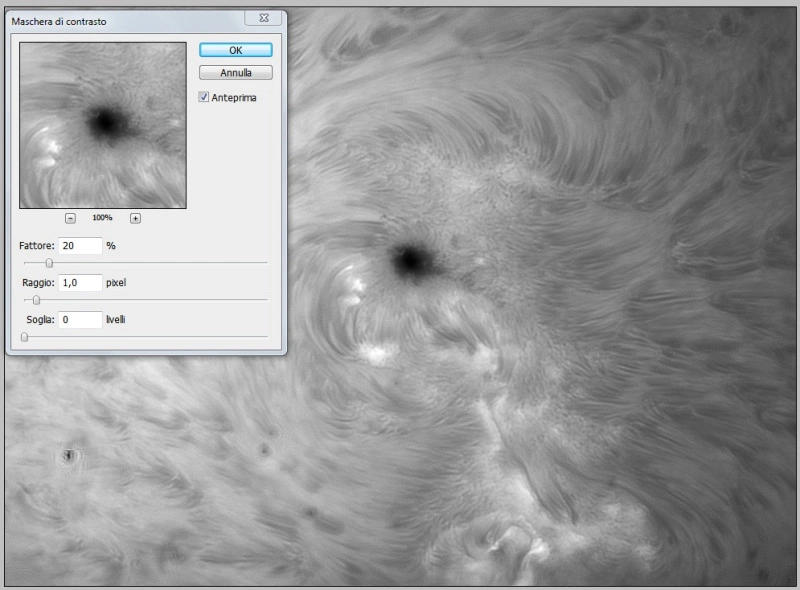Click the Fattore slider handle
The height and width of the screenshot is (590, 800).
(49, 263)
